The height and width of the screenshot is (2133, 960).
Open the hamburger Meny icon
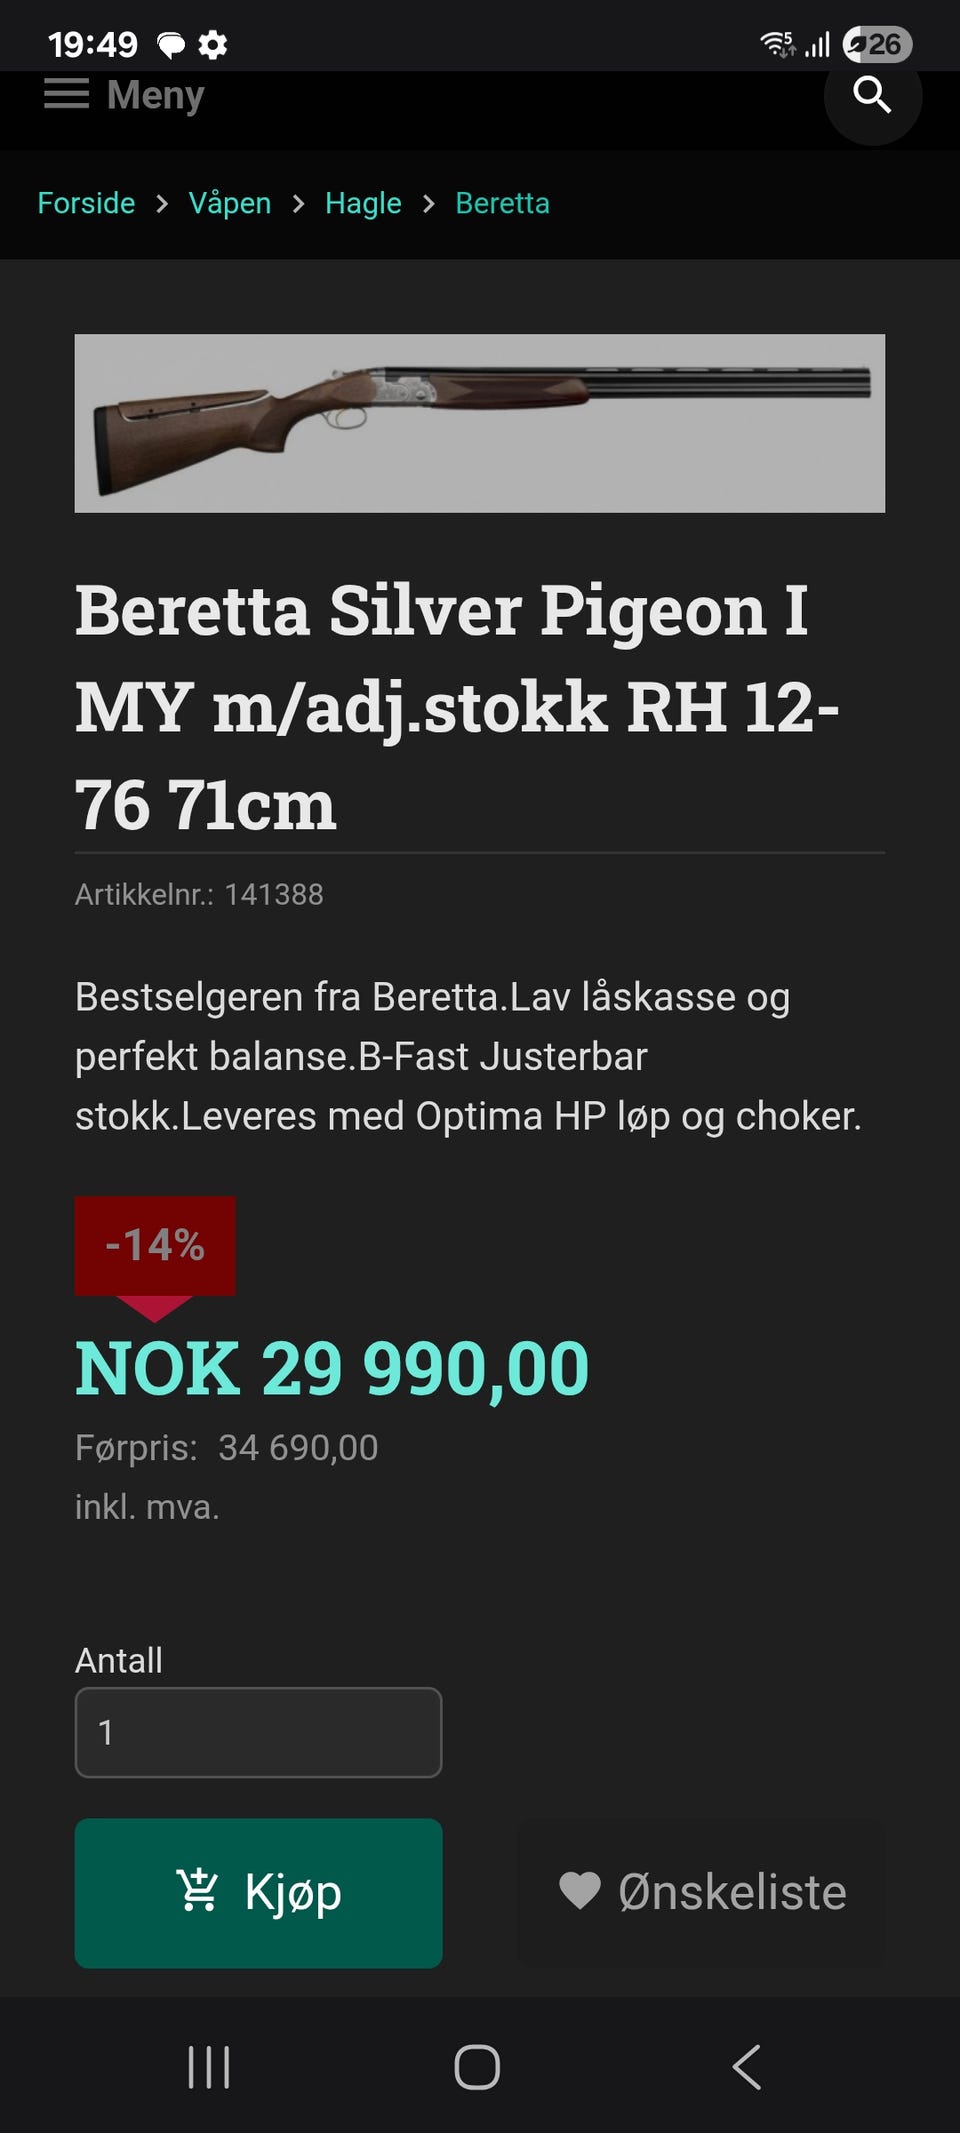(x=66, y=95)
